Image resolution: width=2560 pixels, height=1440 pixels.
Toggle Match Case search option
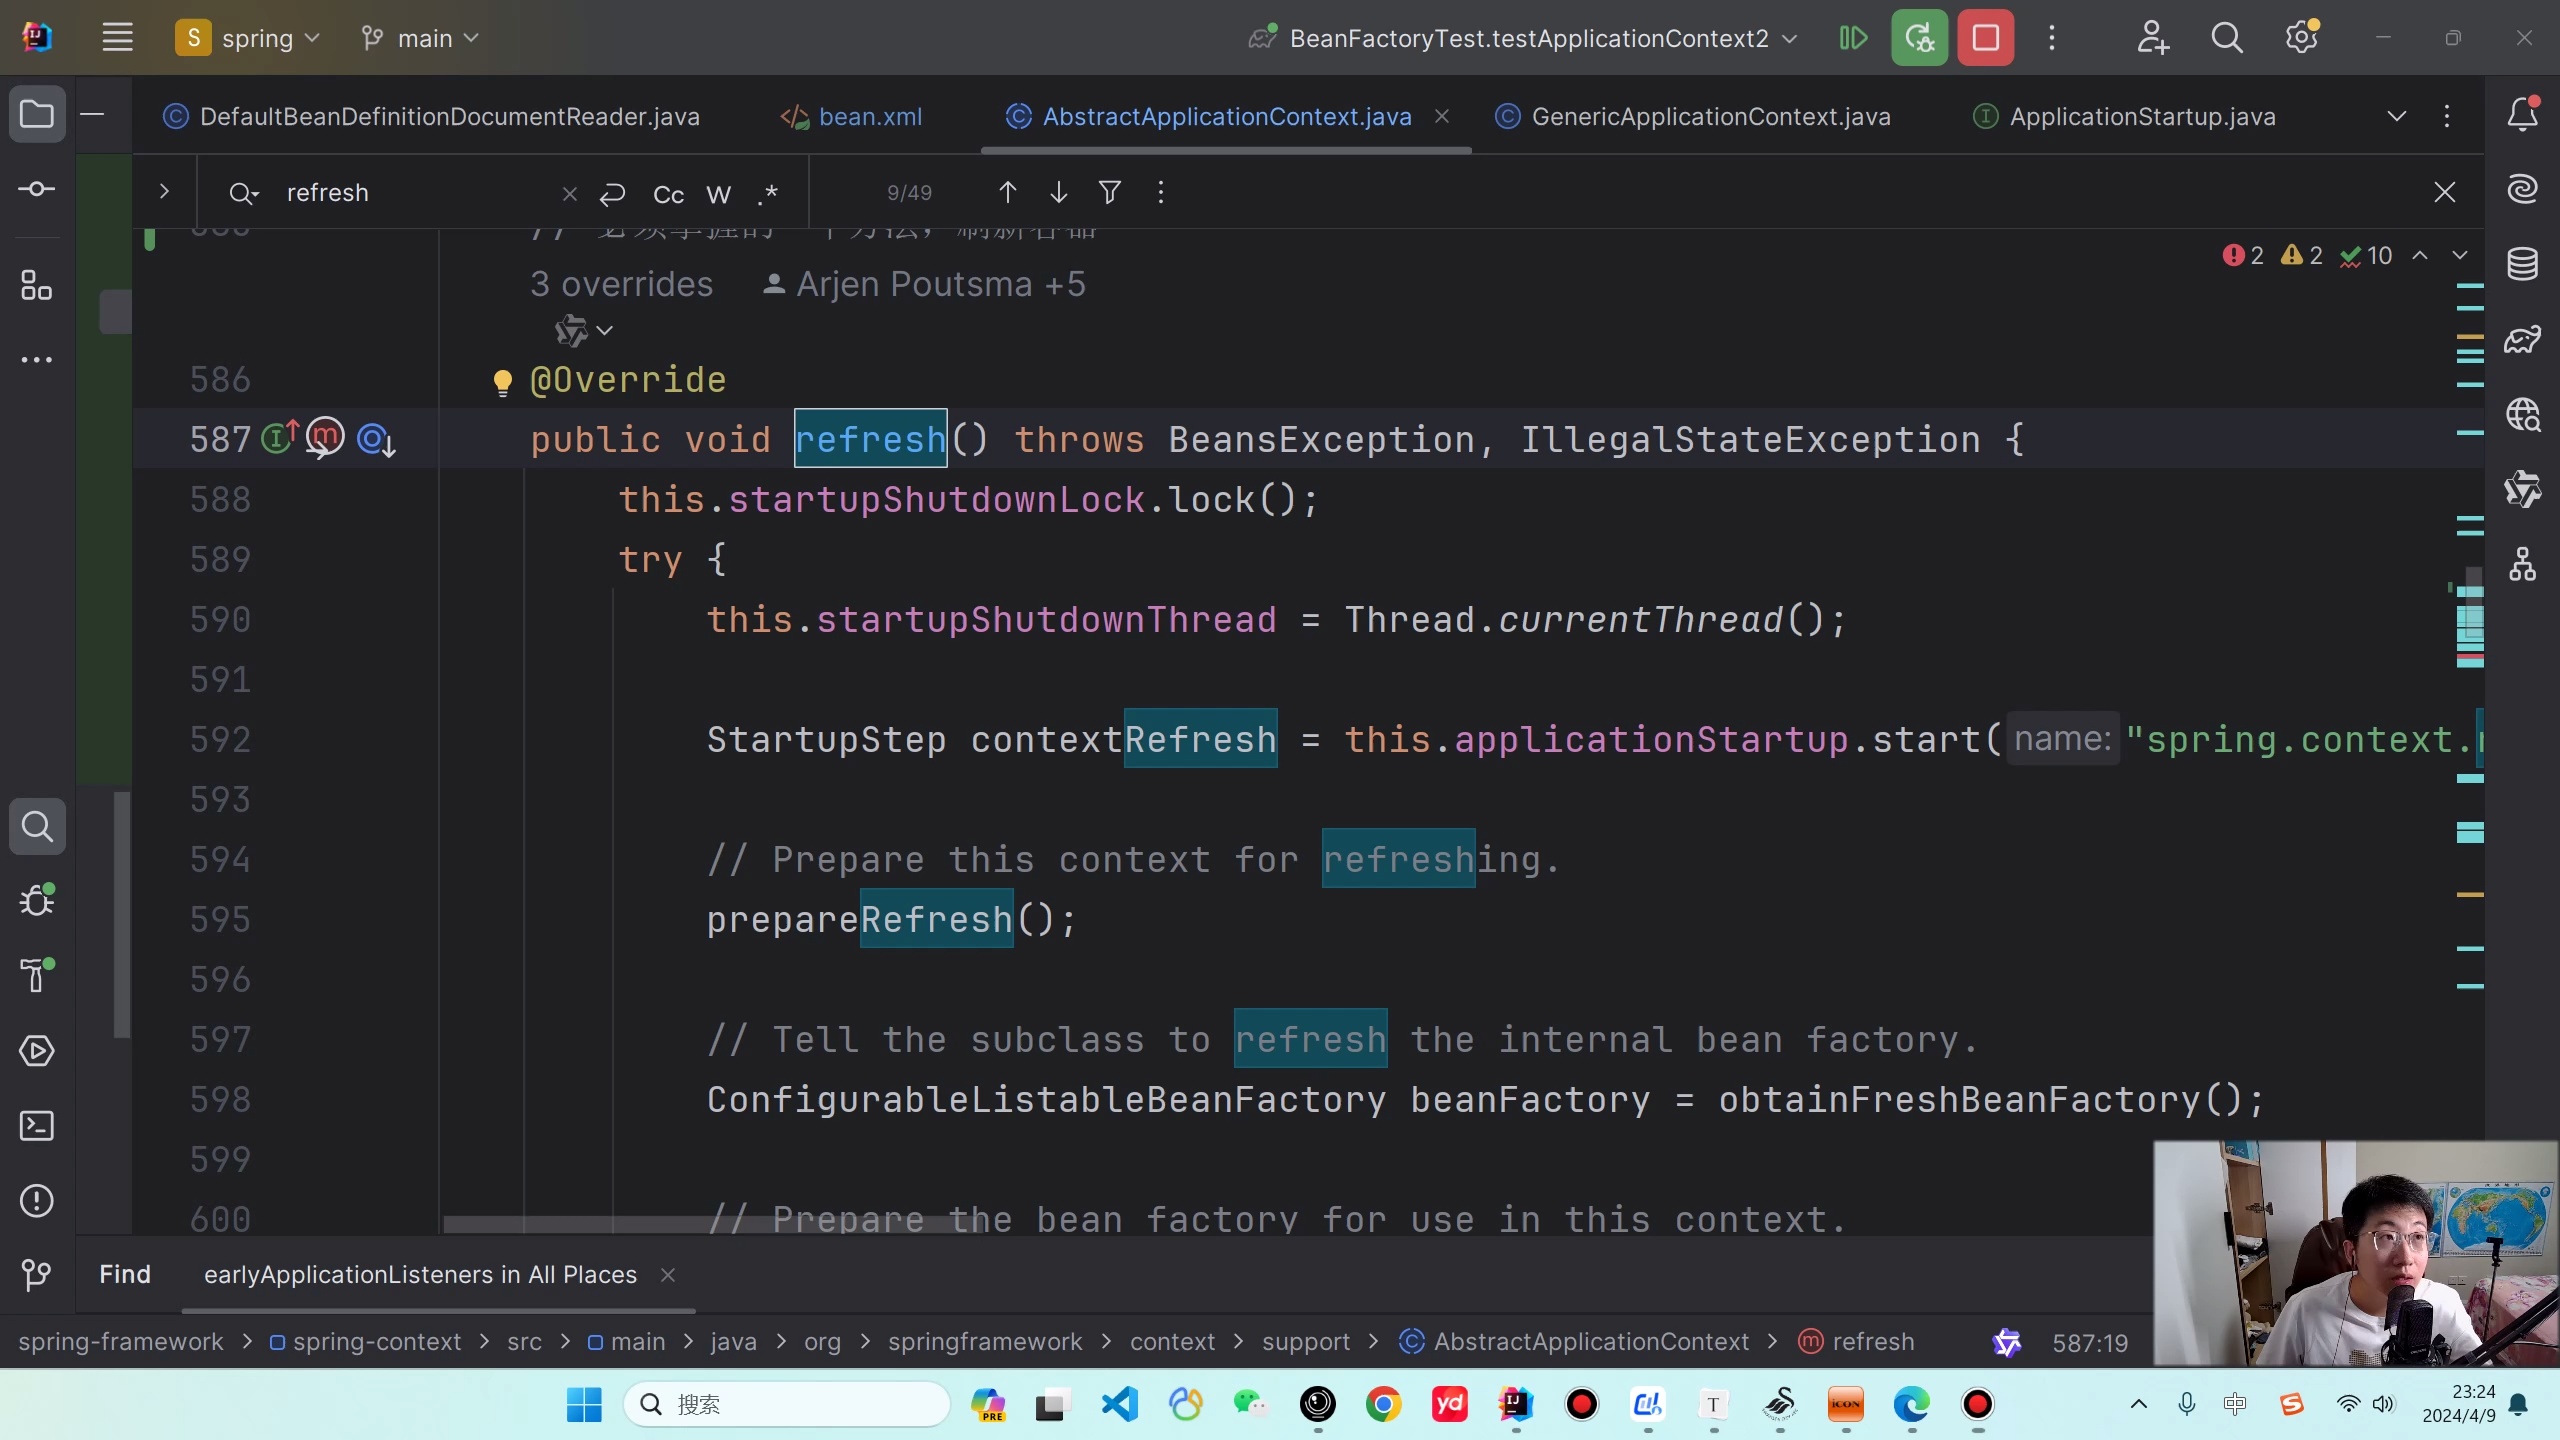pyautogui.click(x=668, y=194)
